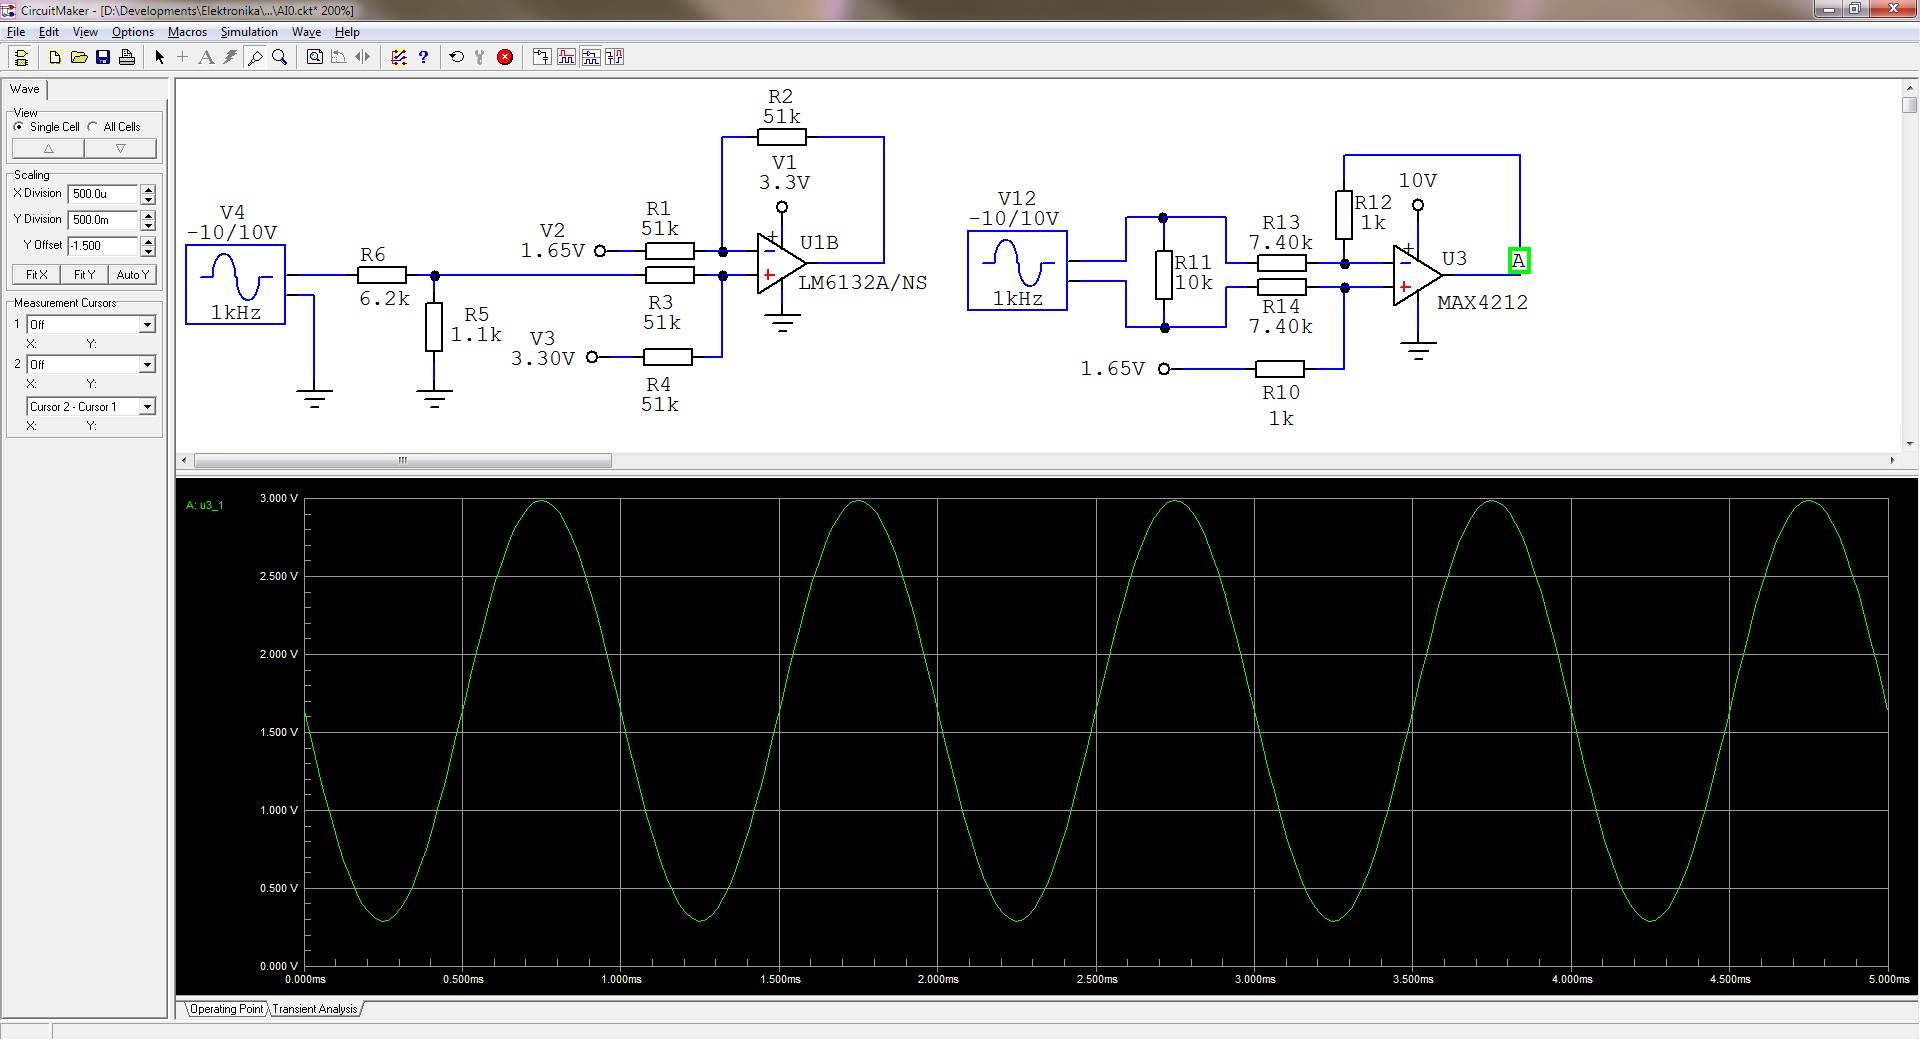Open the Macros menu

pyautogui.click(x=187, y=32)
